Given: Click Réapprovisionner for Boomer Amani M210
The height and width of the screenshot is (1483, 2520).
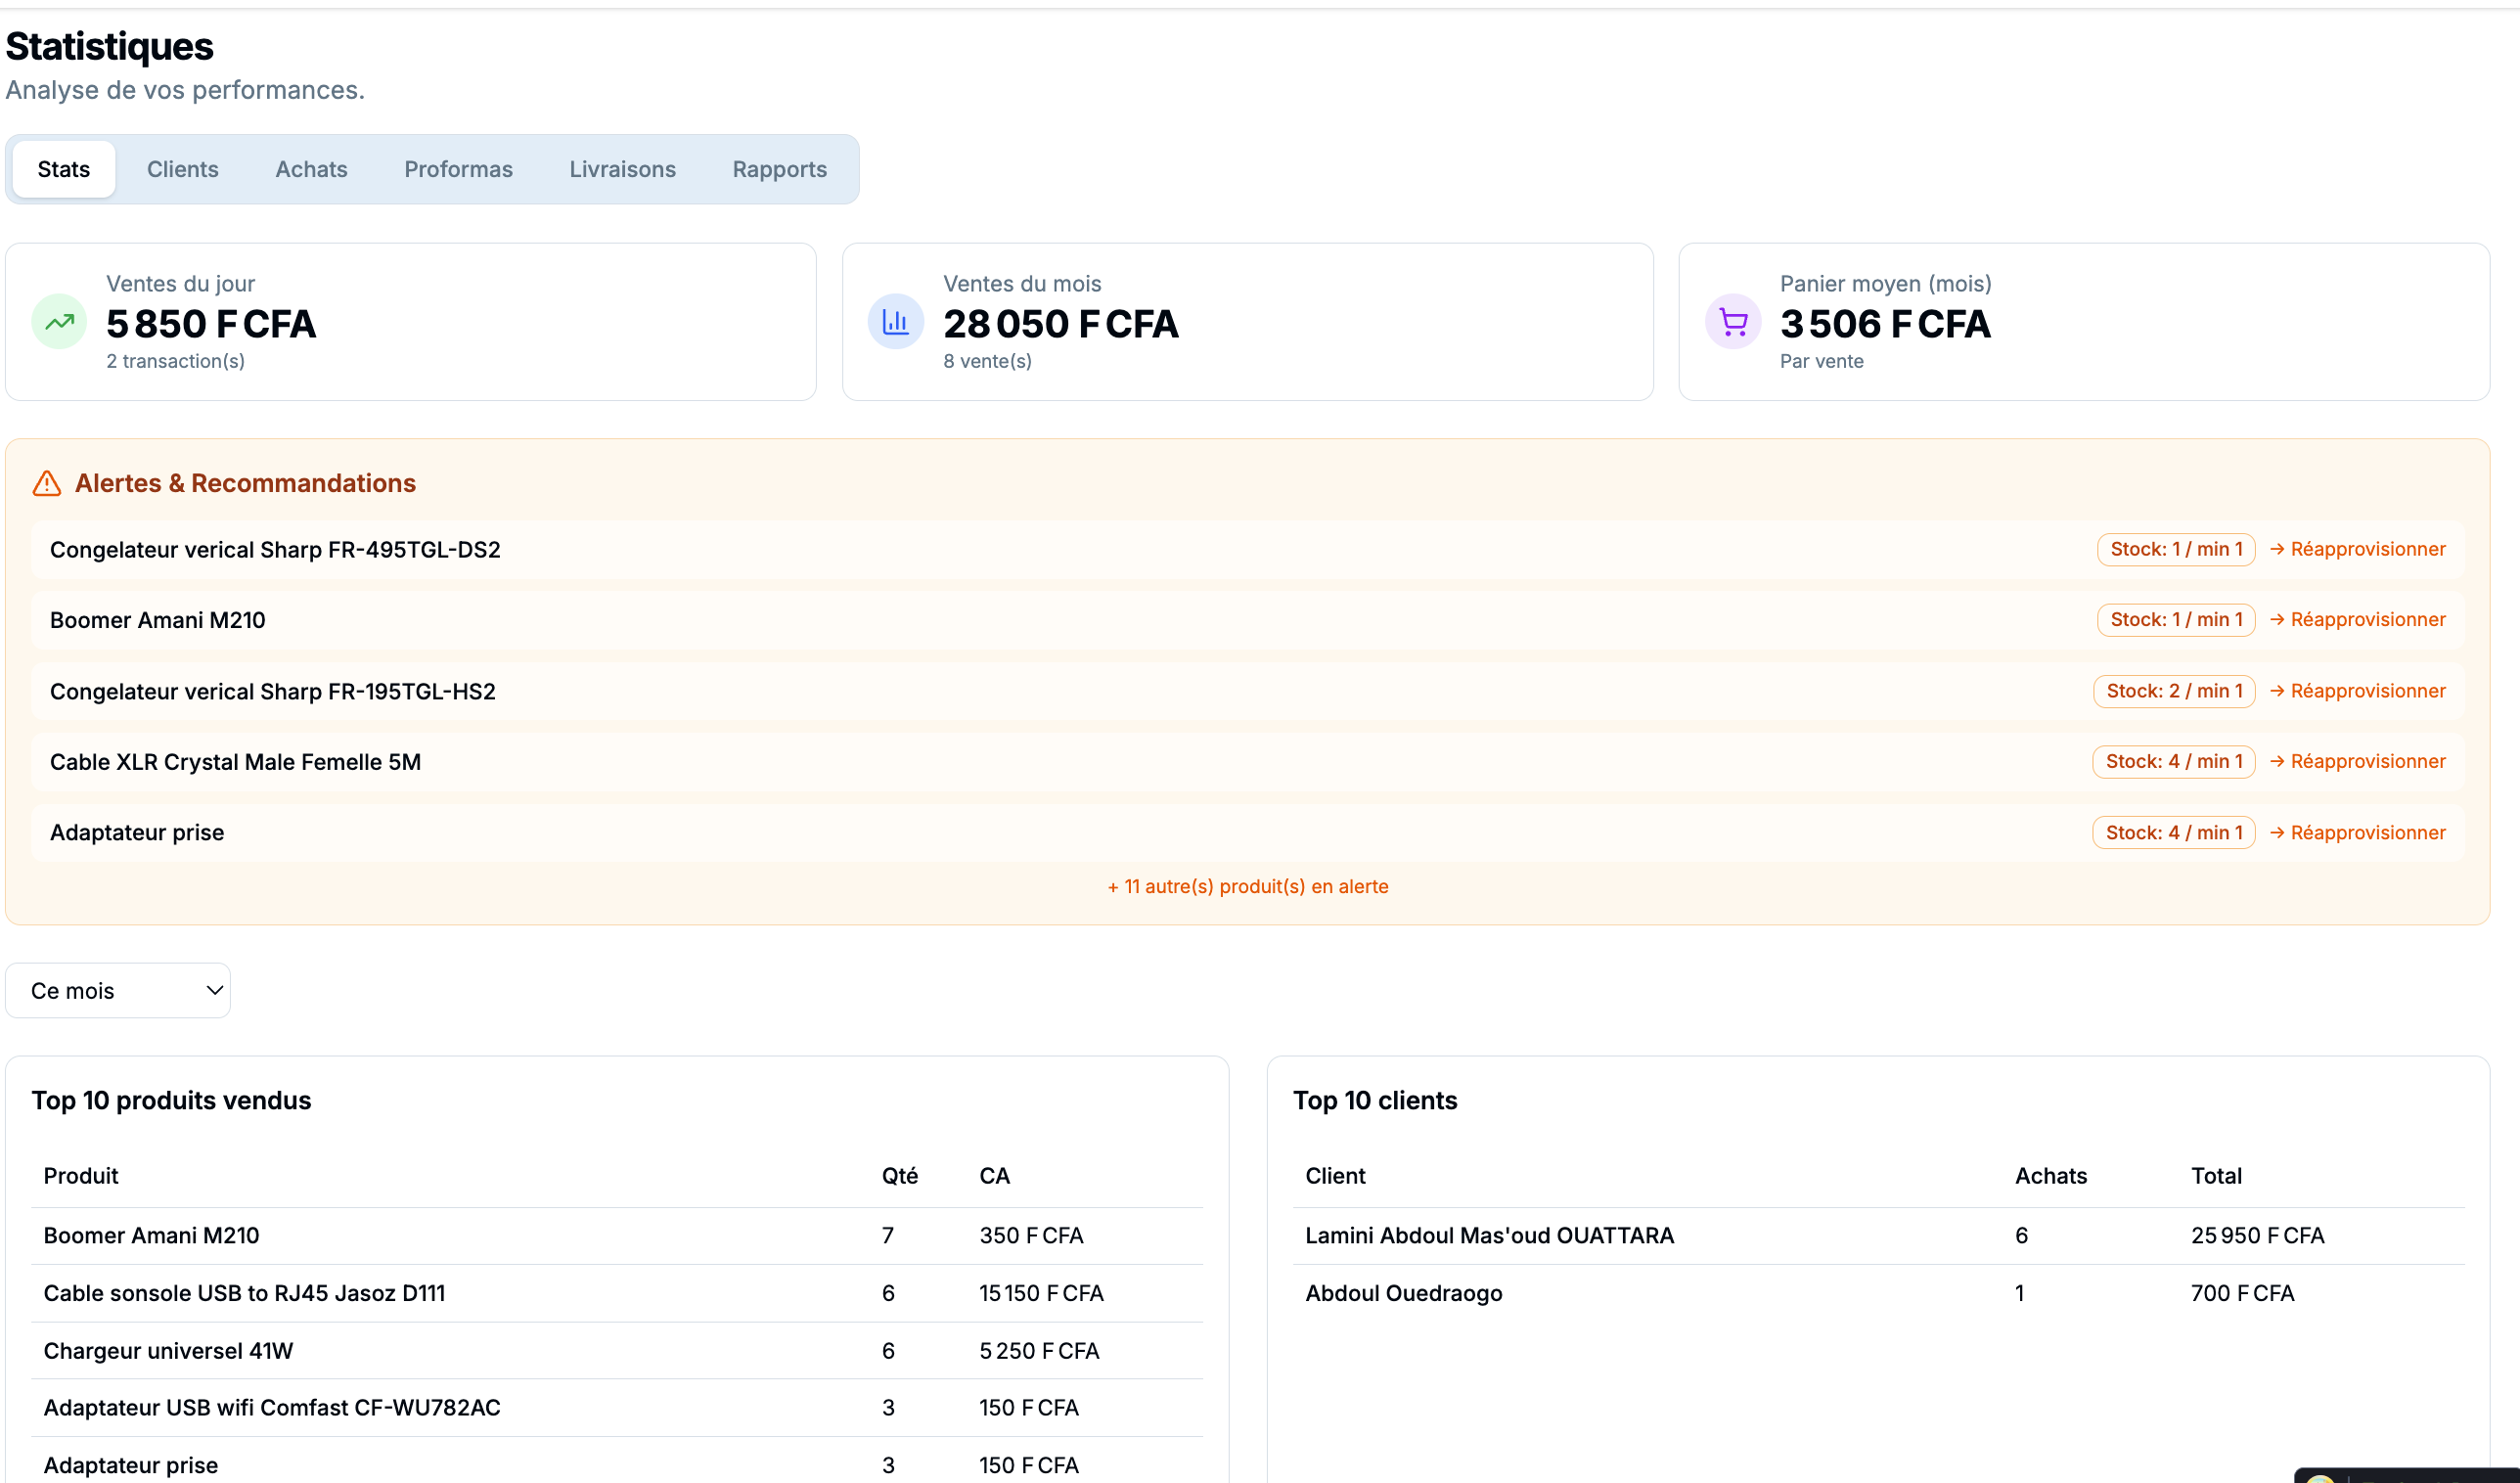Looking at the screenshot, I should pyautogui.click(x=2357, y=620).
